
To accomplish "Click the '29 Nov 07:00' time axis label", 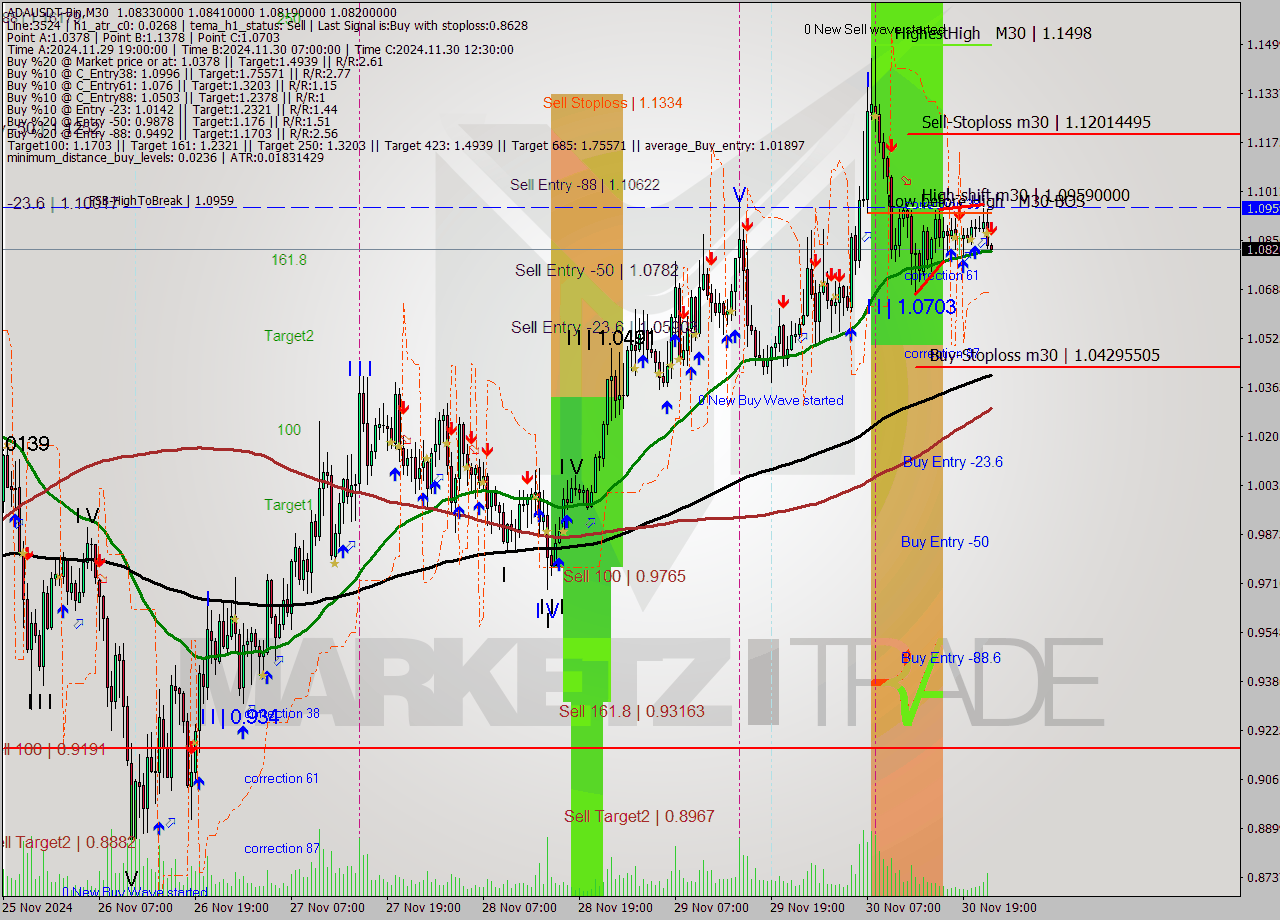I will 711,908.
